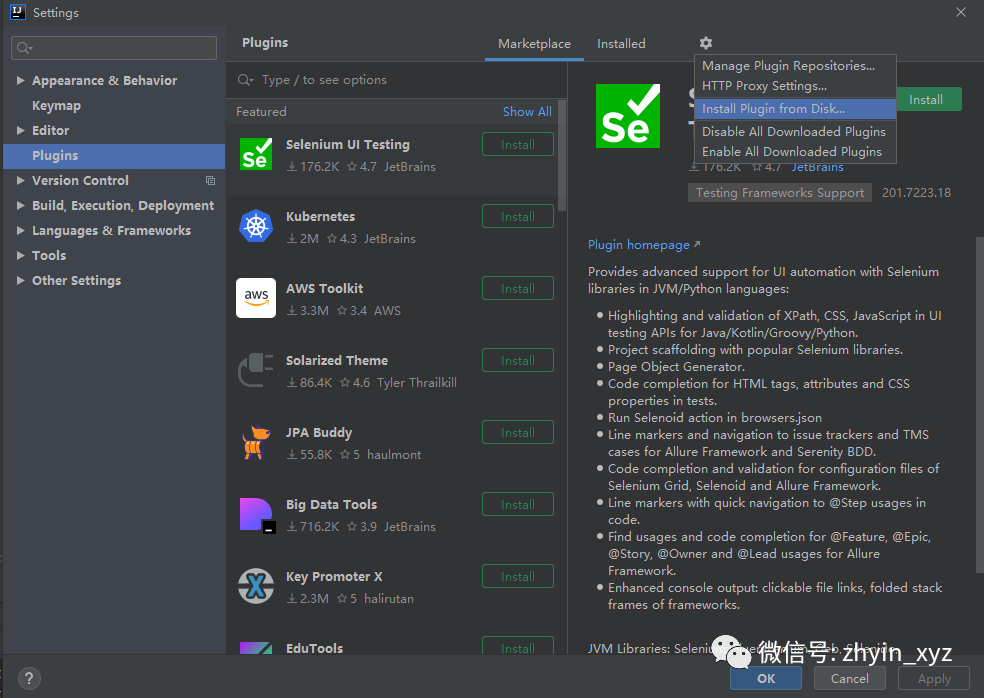Select the Big Data Tools title

point(331,505)
